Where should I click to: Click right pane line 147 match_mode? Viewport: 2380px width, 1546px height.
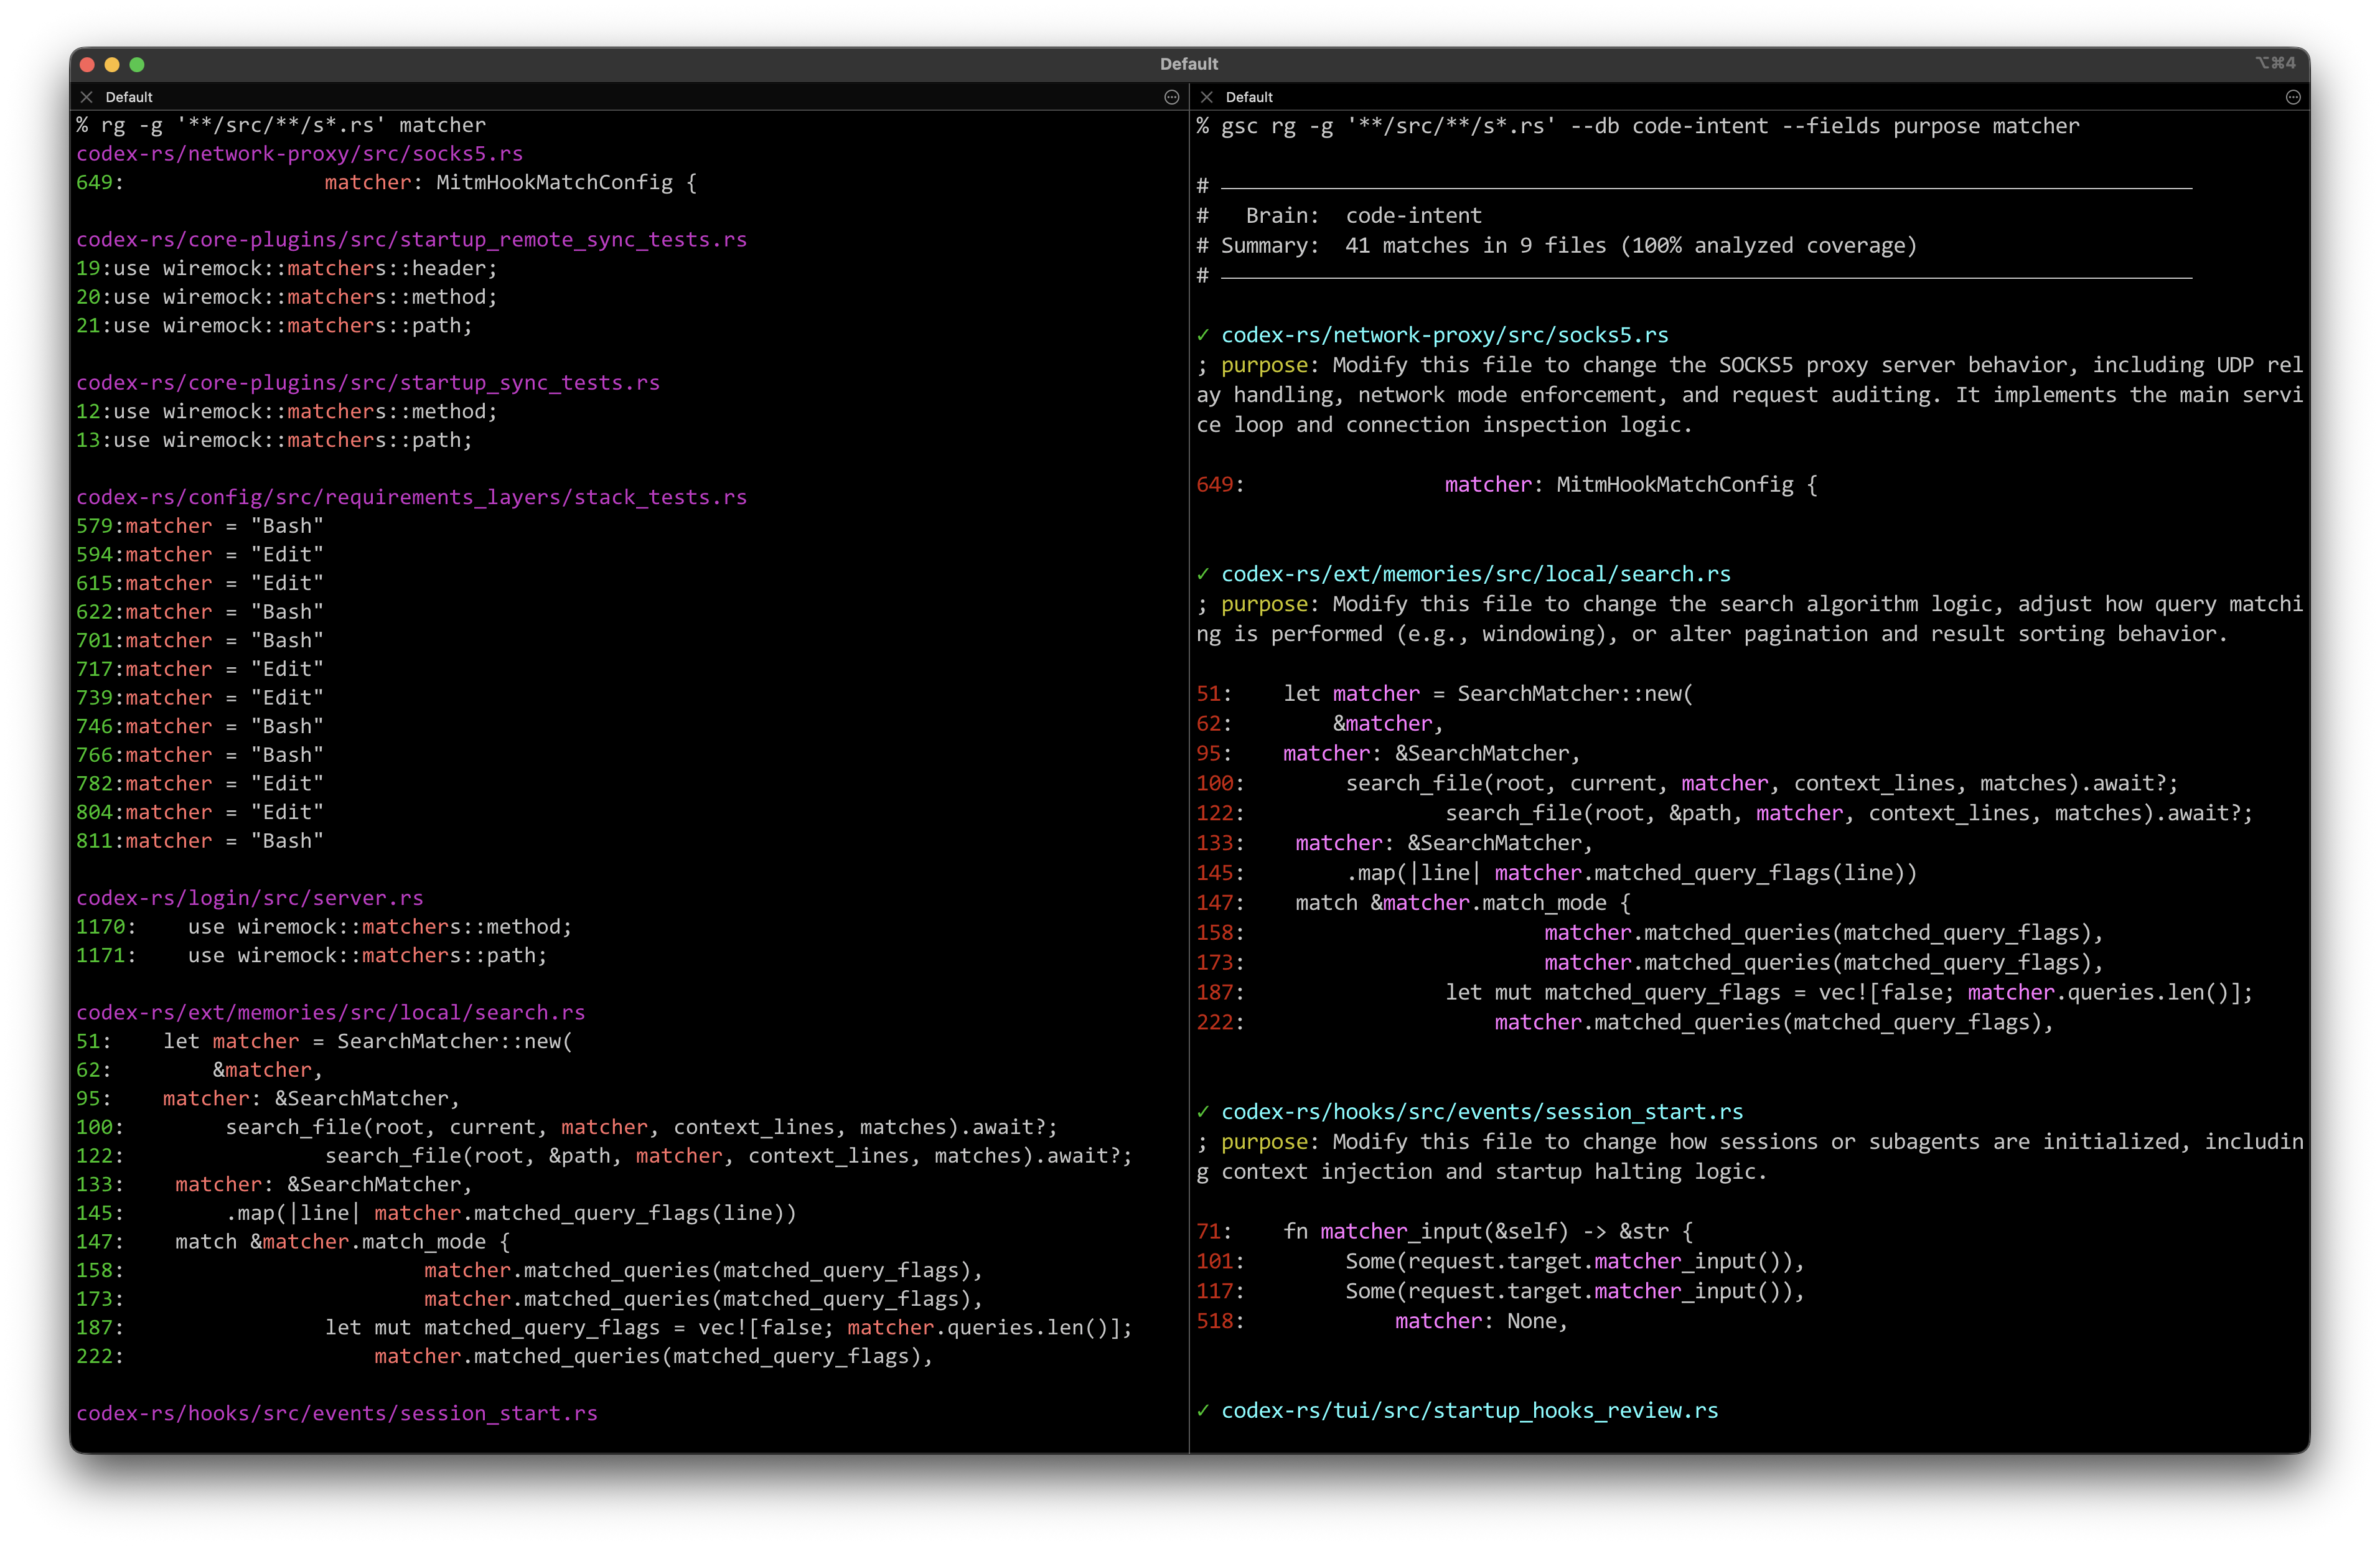1414,903
